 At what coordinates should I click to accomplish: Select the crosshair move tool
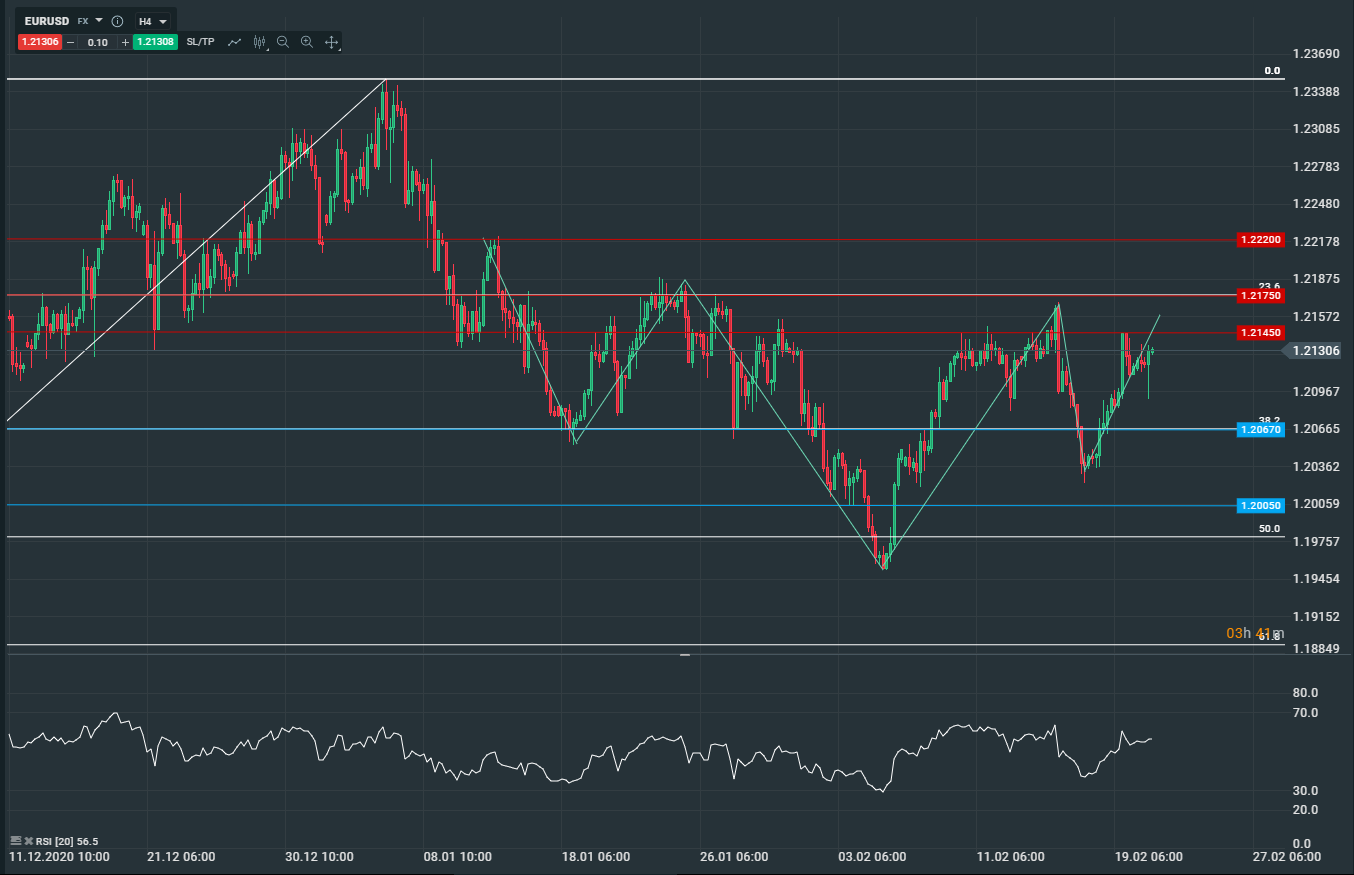[x=331, y=42]
